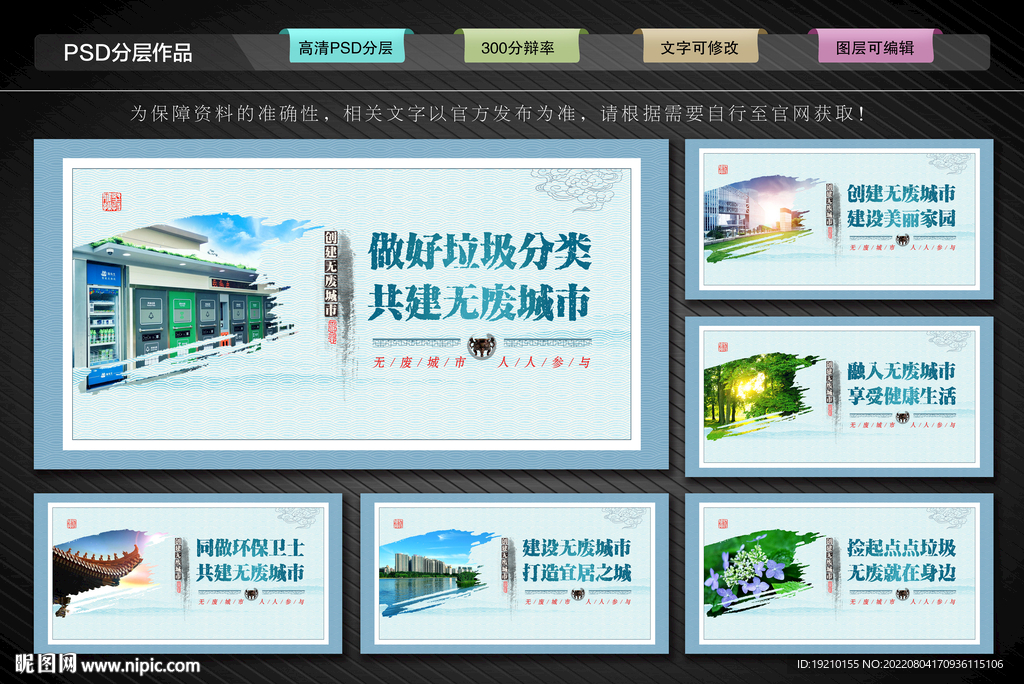Click the vertical 创建无废城市 strip in large poster
The width and height of the screenshot is (1024, 684).
click(x=331, y=274)
